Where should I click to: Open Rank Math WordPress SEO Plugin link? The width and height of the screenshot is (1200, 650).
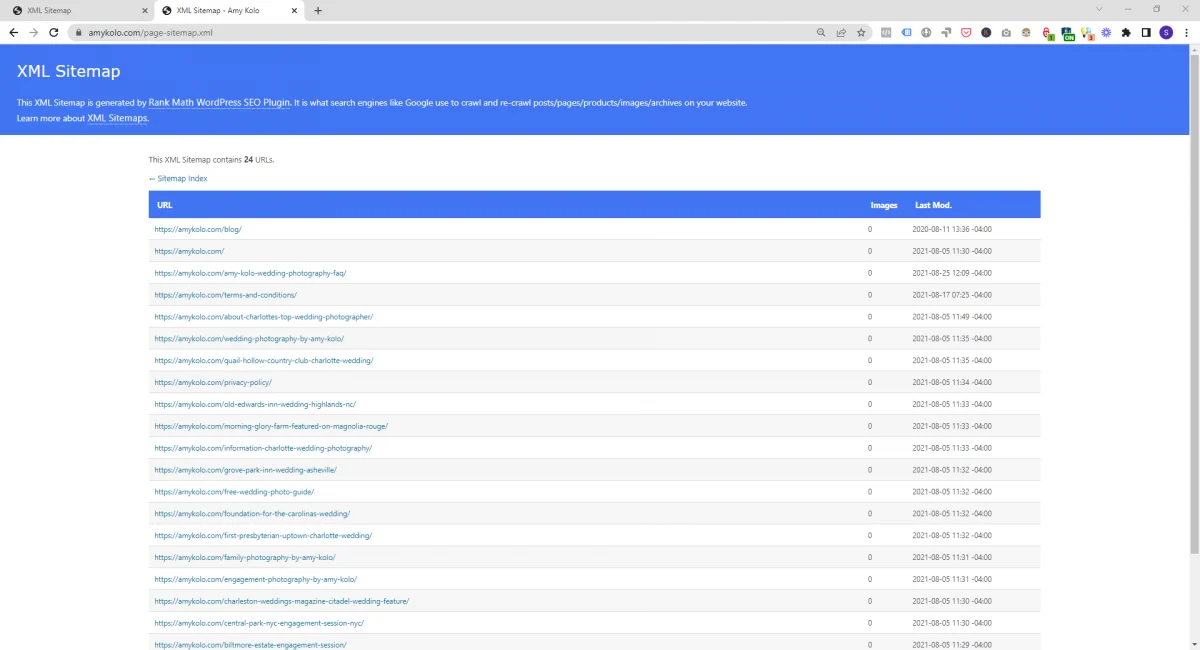tap(219, 102)
